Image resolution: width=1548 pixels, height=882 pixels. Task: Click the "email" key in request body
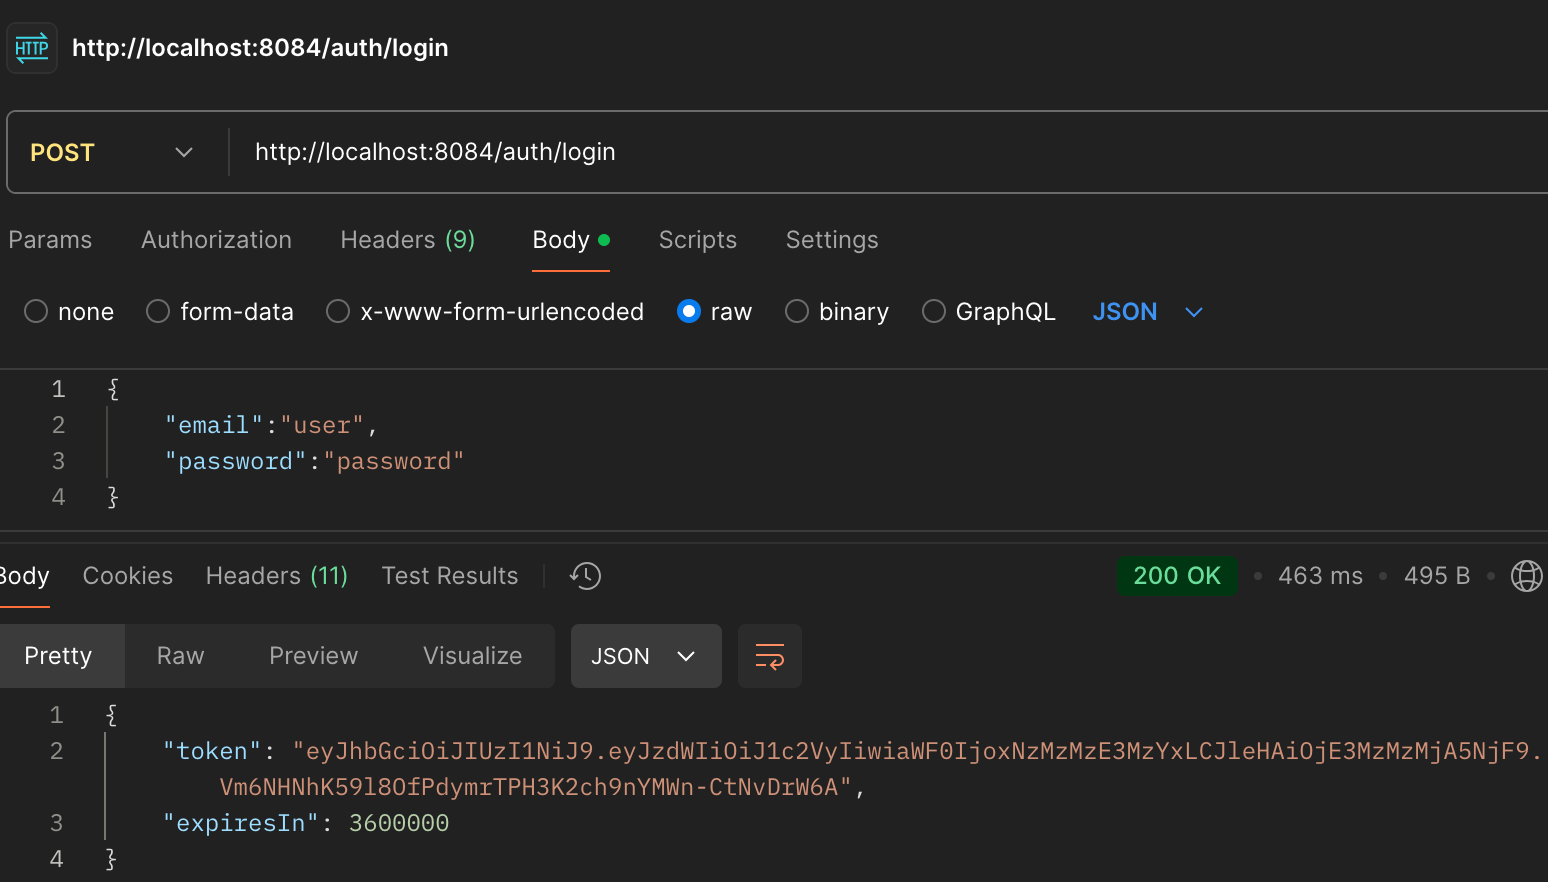click(214, 426)
